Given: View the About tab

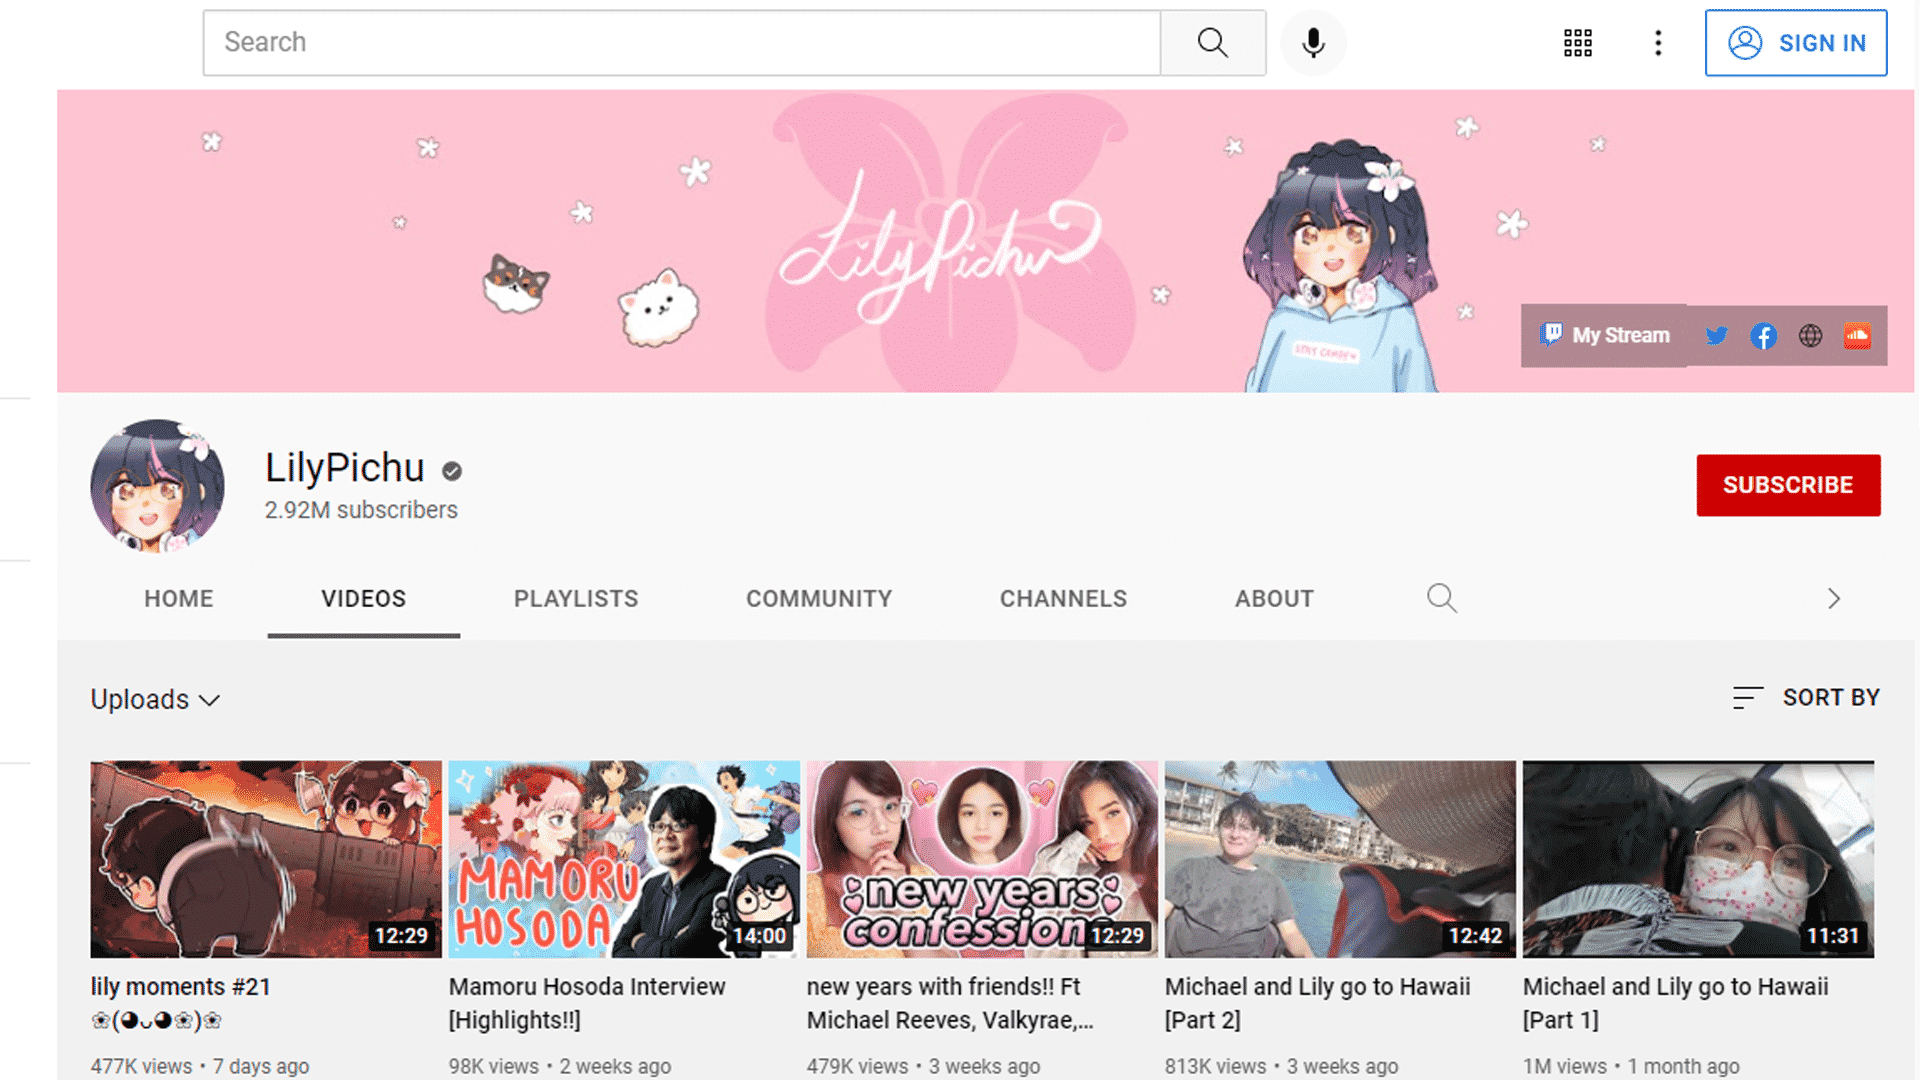Looking at the screenshot, I should pos(1274,598).
